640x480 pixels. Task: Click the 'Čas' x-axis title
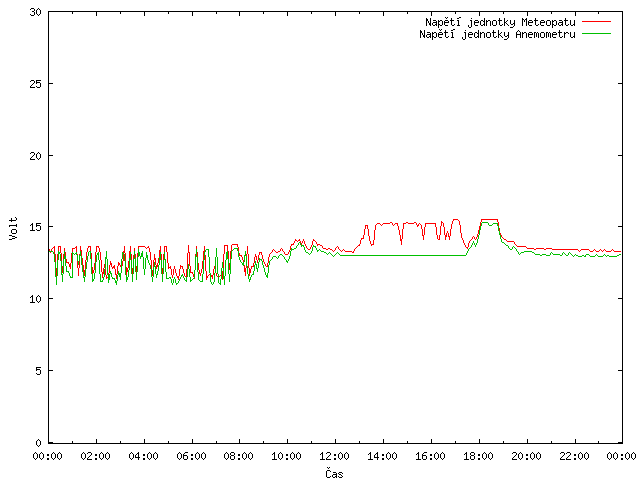(x=334, y=473)
